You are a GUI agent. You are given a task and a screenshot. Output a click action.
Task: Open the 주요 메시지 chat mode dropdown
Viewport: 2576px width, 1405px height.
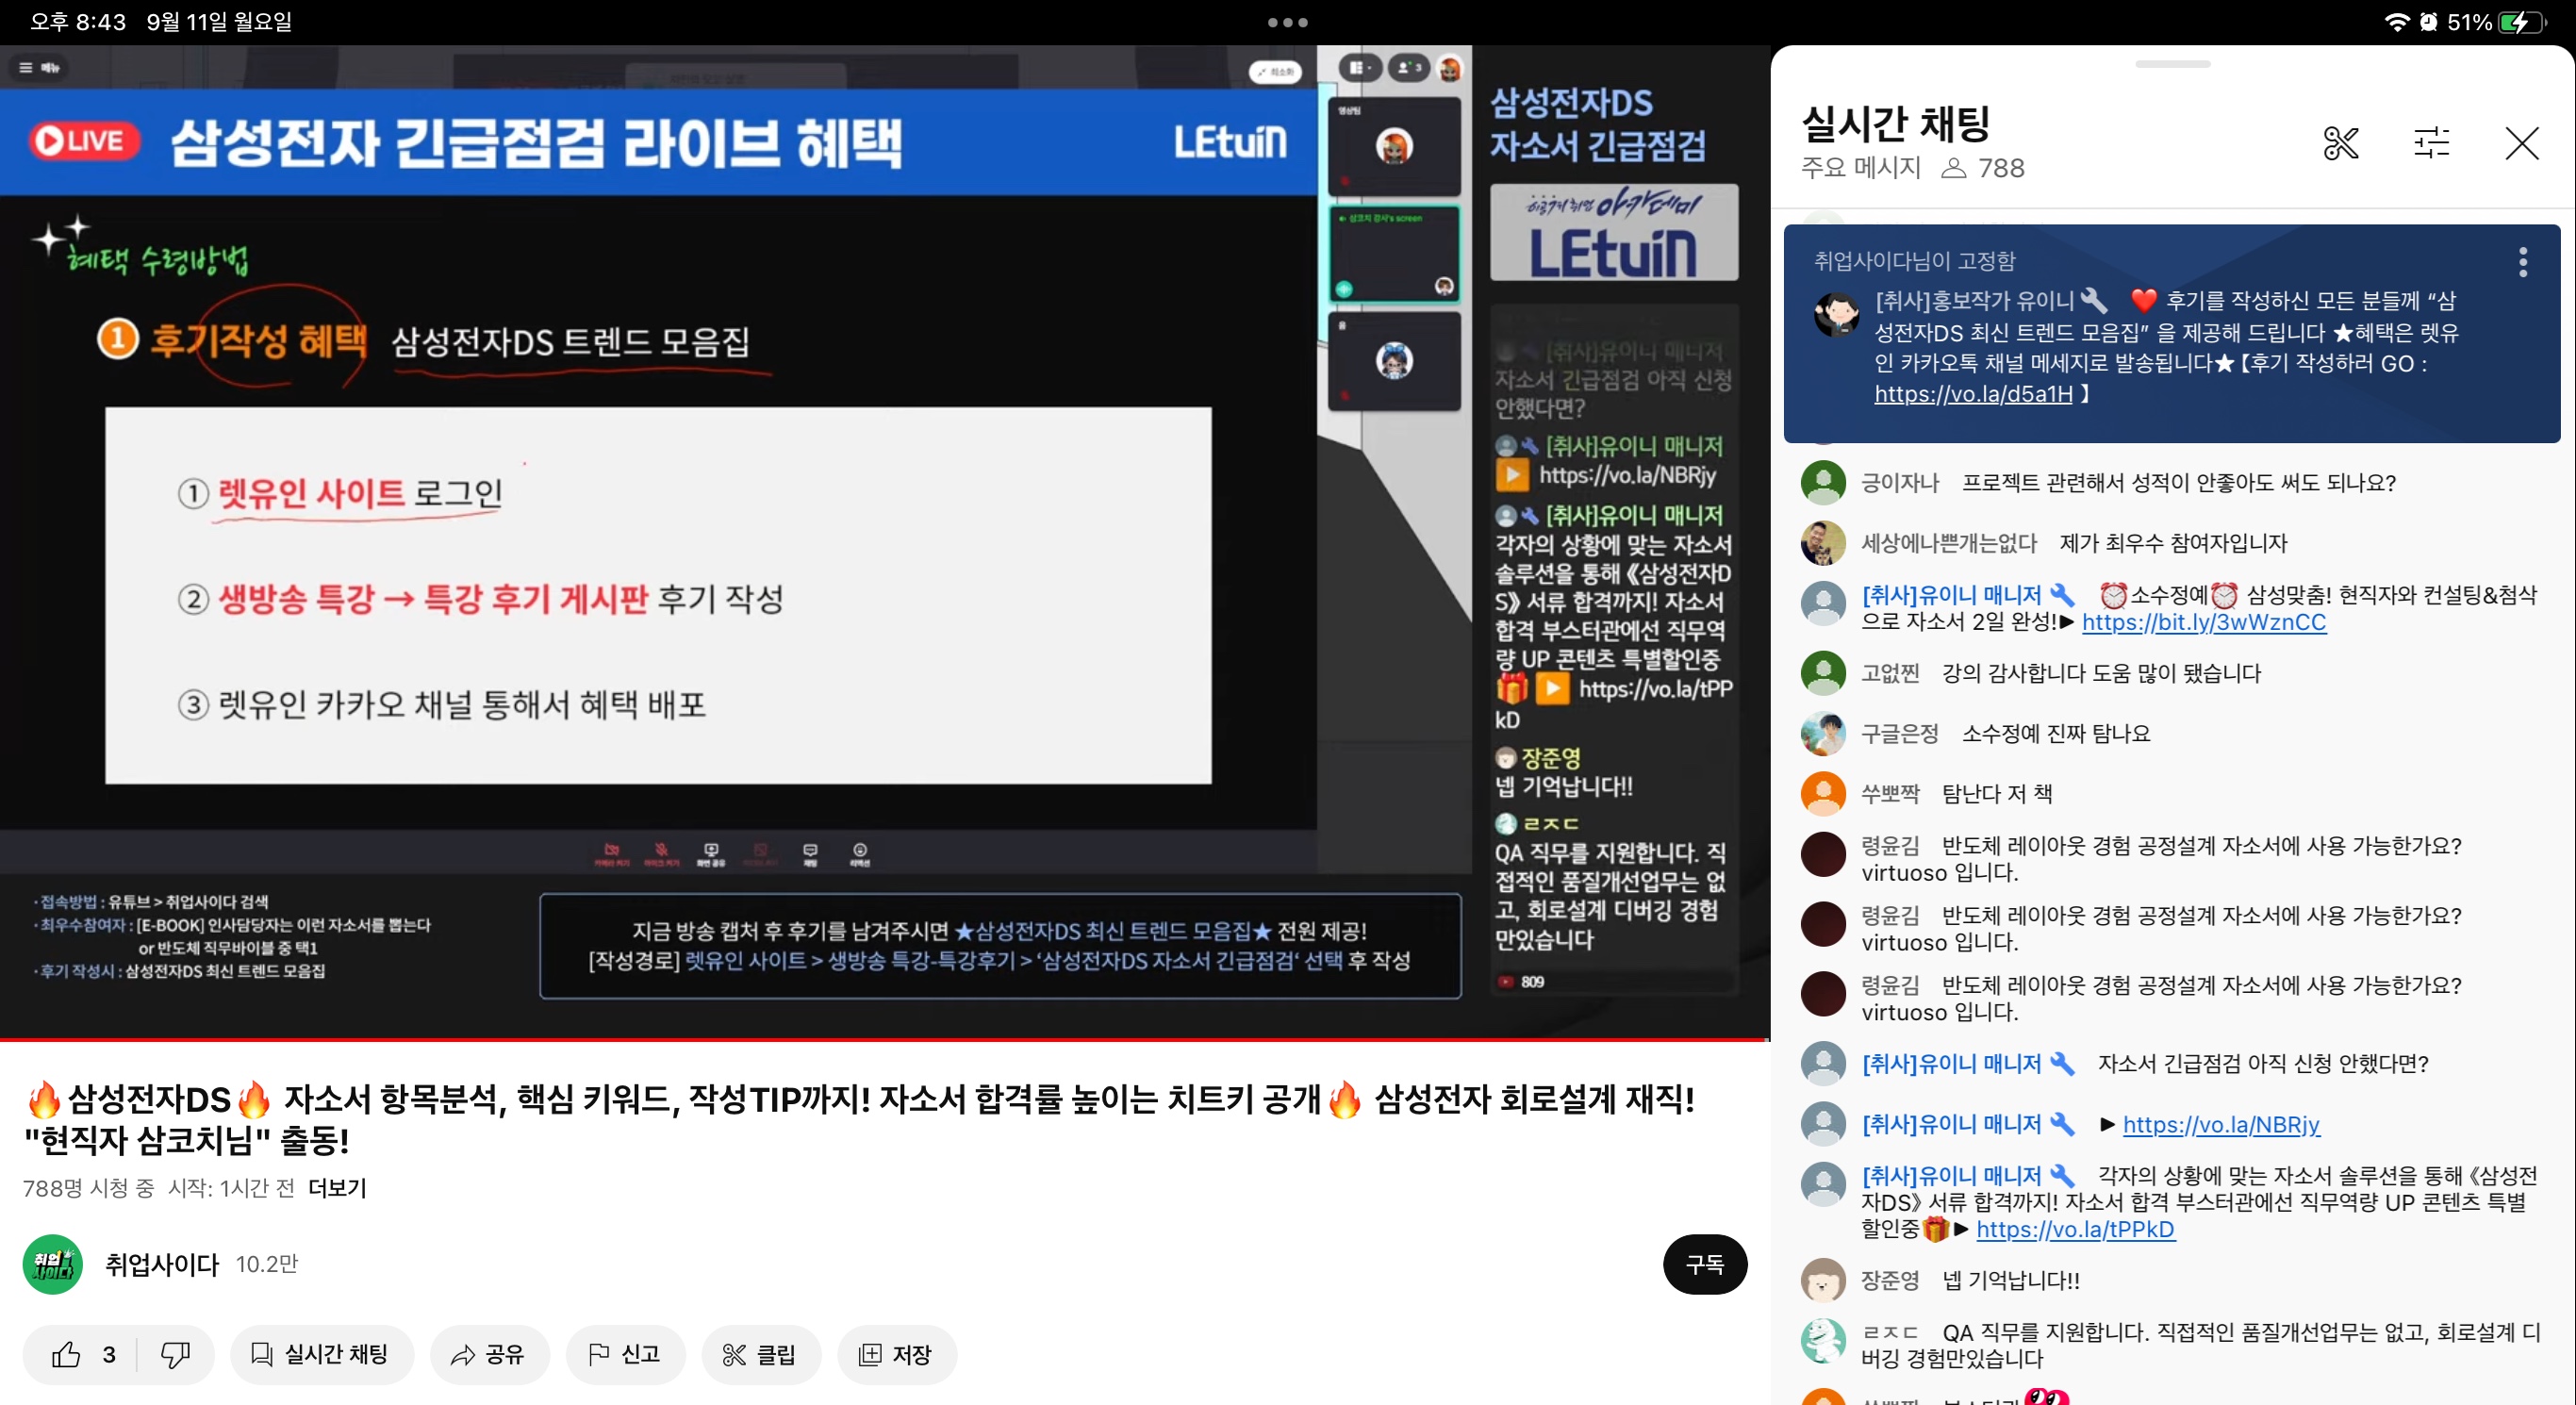(1860, 168)
